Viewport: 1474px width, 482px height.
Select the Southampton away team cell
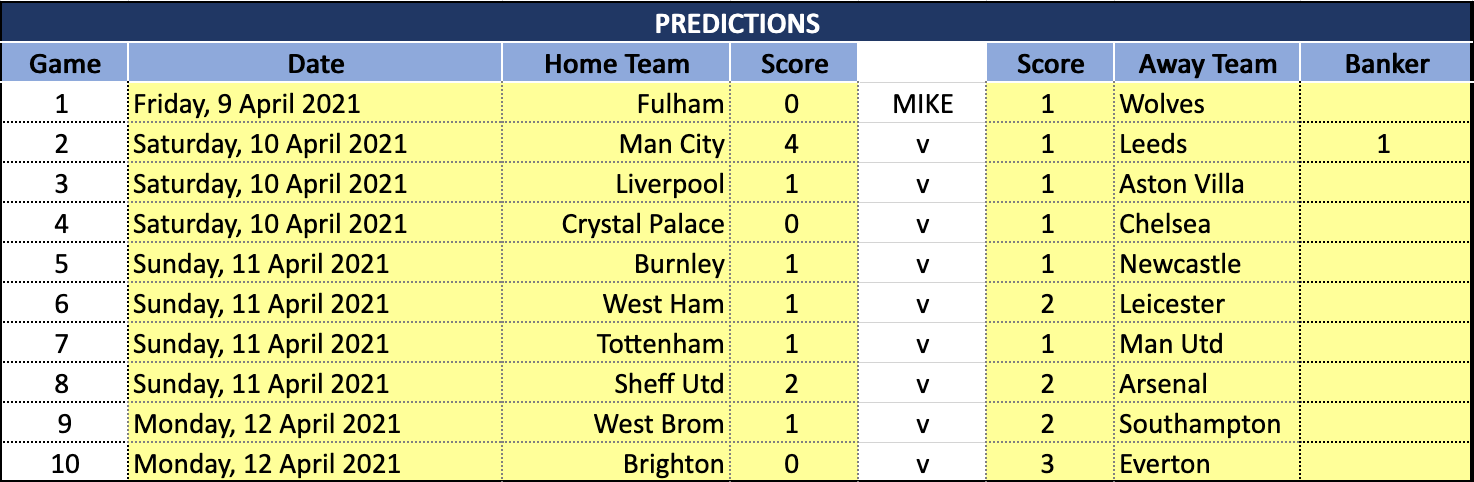[x=1207, y=424]
